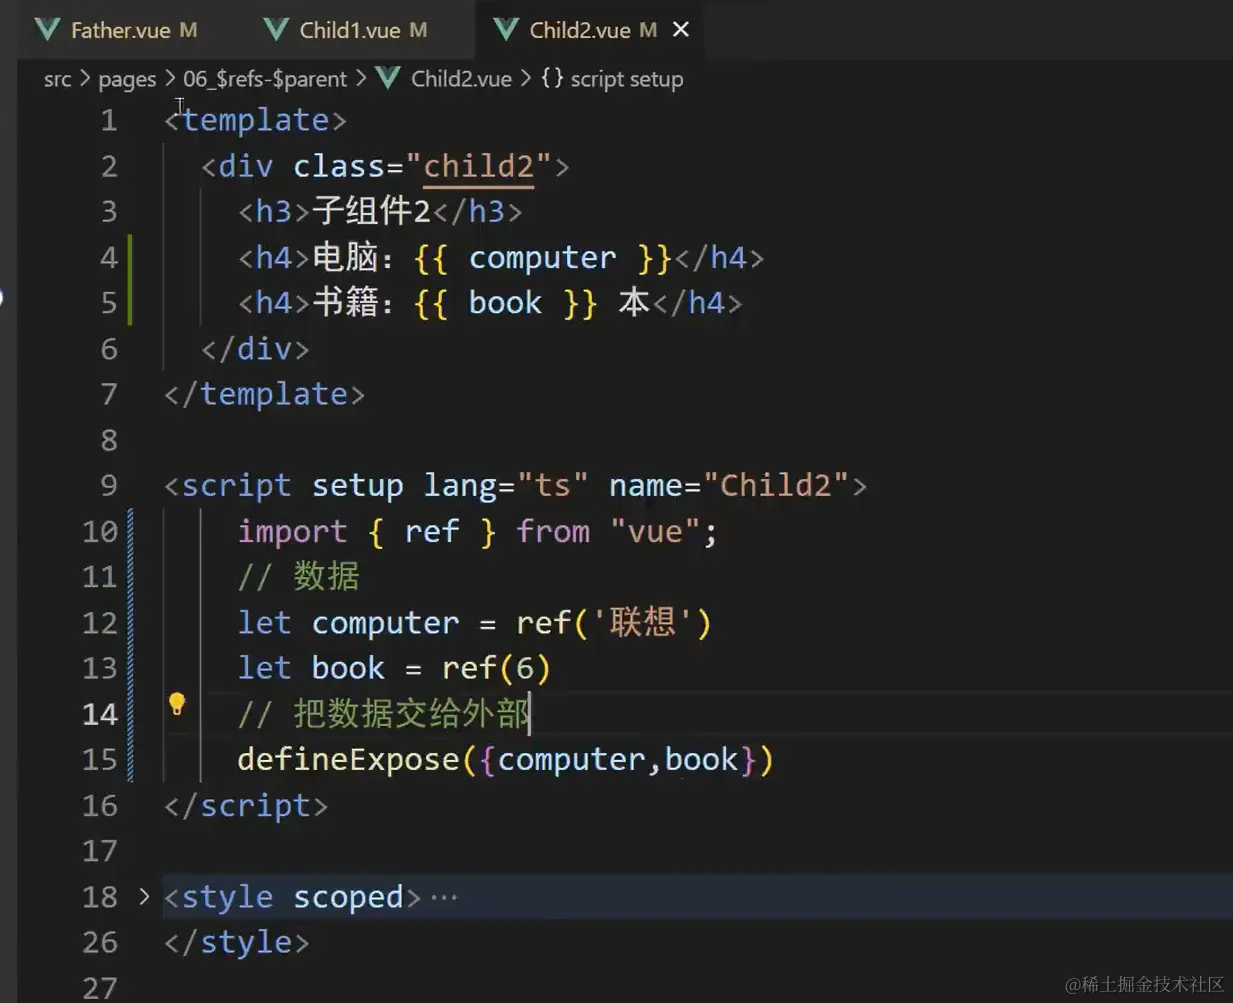Click line number 1 in the gutter
1233x1003 pixels.
point(109,121)
